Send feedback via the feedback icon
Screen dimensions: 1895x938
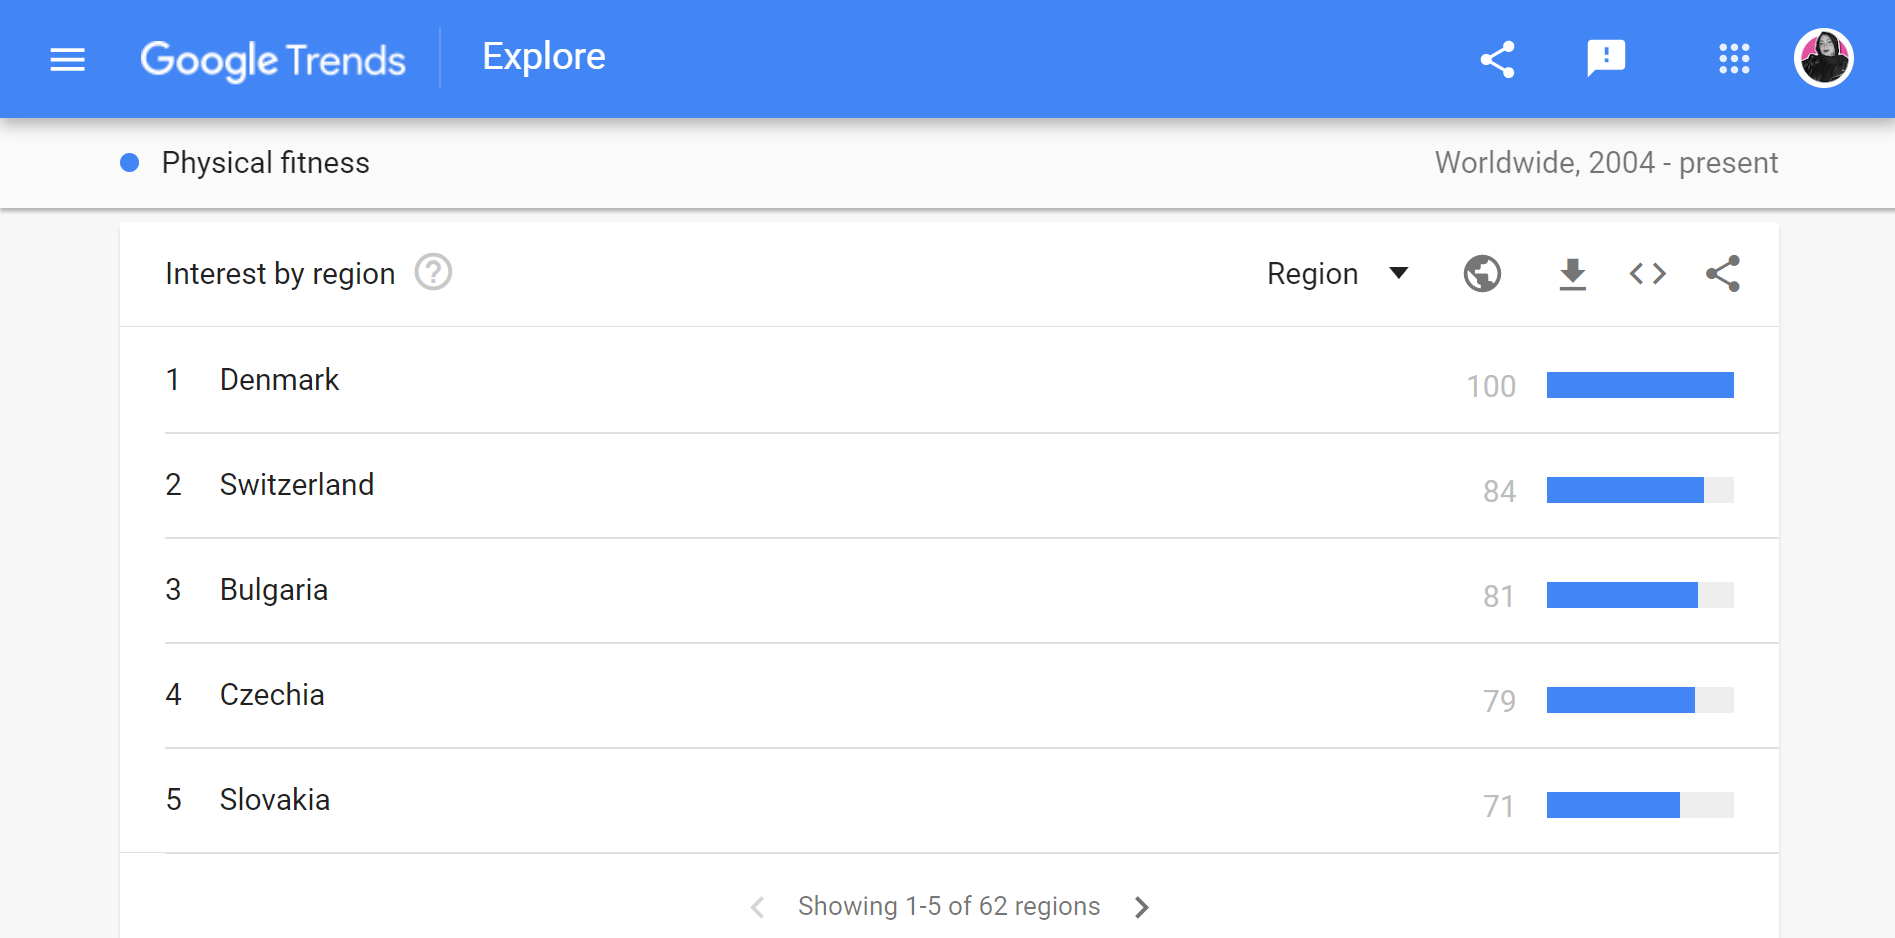[x=1606, y=58]
